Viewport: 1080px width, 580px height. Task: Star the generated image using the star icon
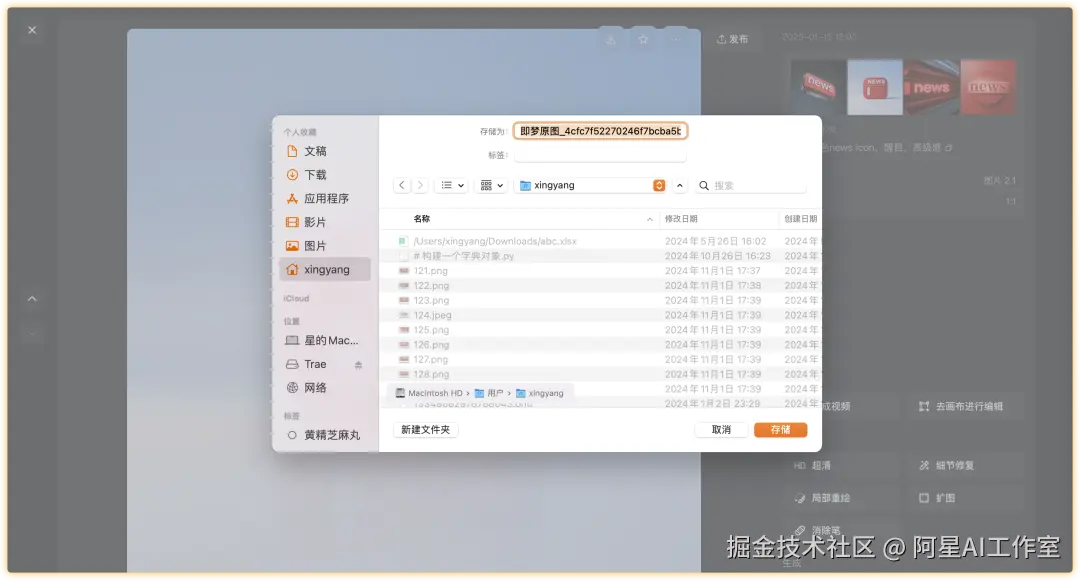pyautogui.click(x=644, y=39)
